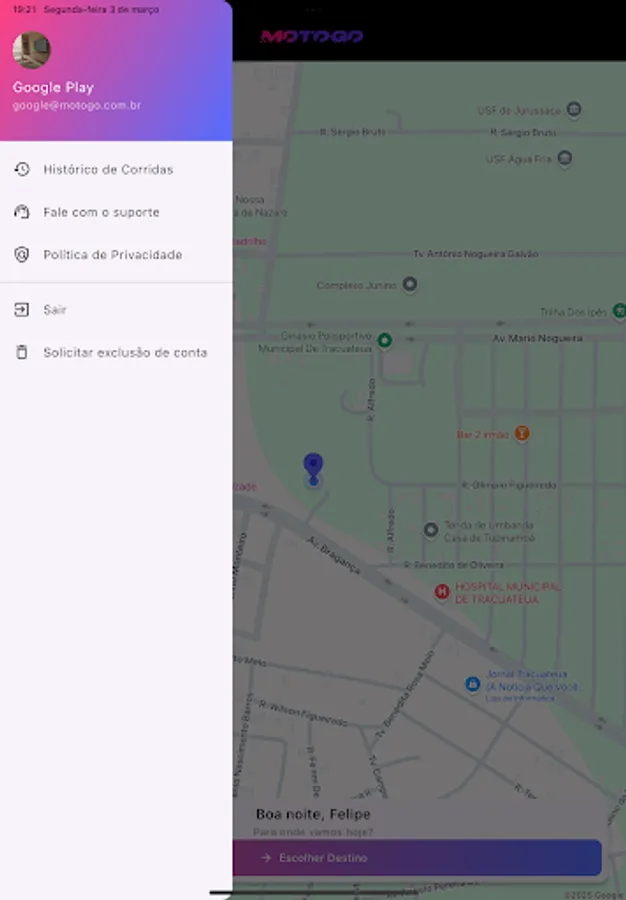Click the logout arrow icon
The image size is (626, 900).
[22, 310]
